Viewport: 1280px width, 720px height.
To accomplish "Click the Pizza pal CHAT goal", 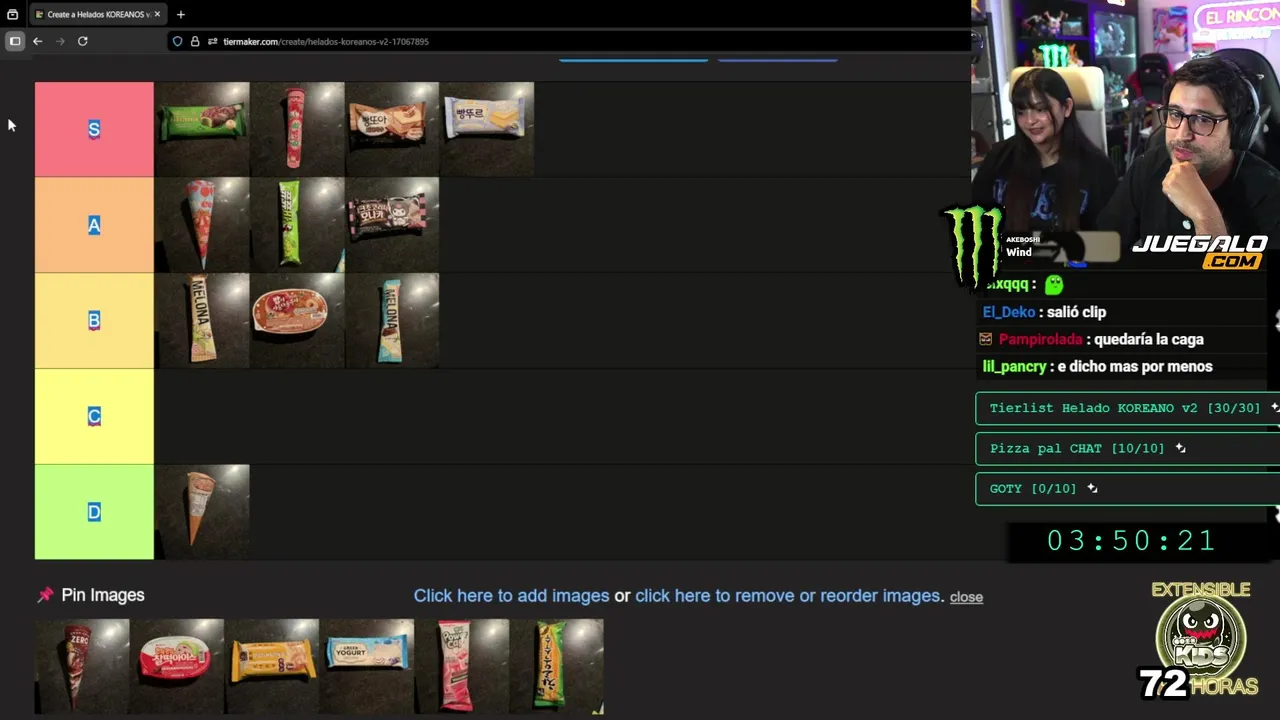I will point(1127,448).
